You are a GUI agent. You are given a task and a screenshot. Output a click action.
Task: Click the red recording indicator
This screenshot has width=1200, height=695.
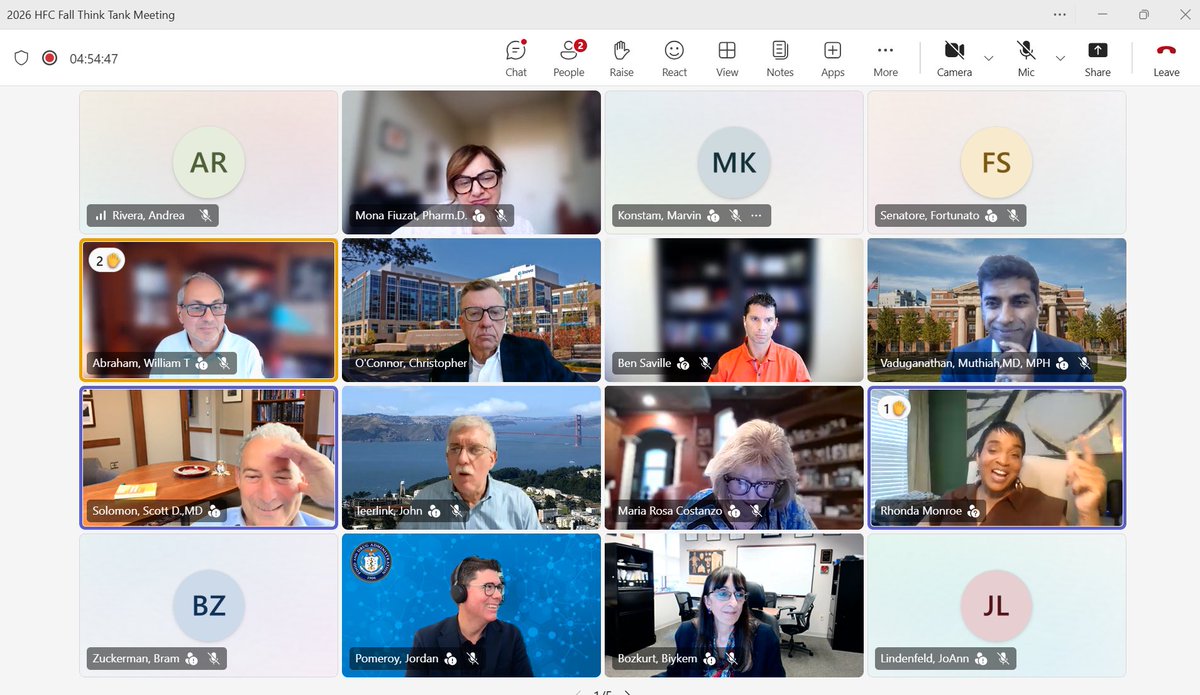(49, 58)
